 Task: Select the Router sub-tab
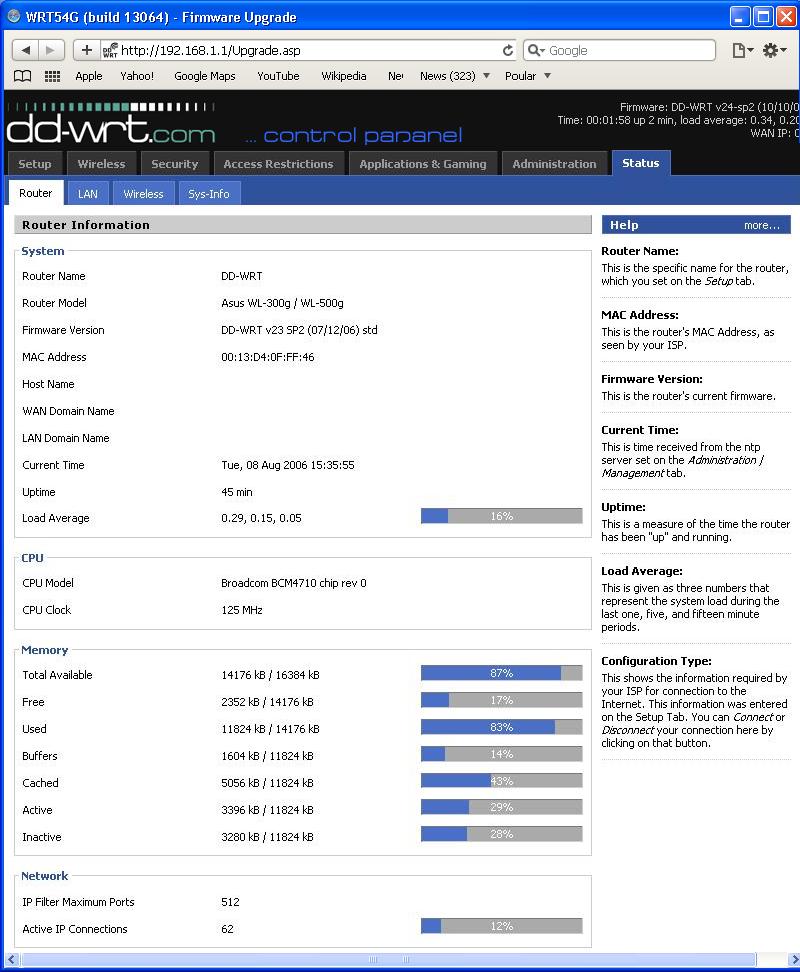[36, 193]
